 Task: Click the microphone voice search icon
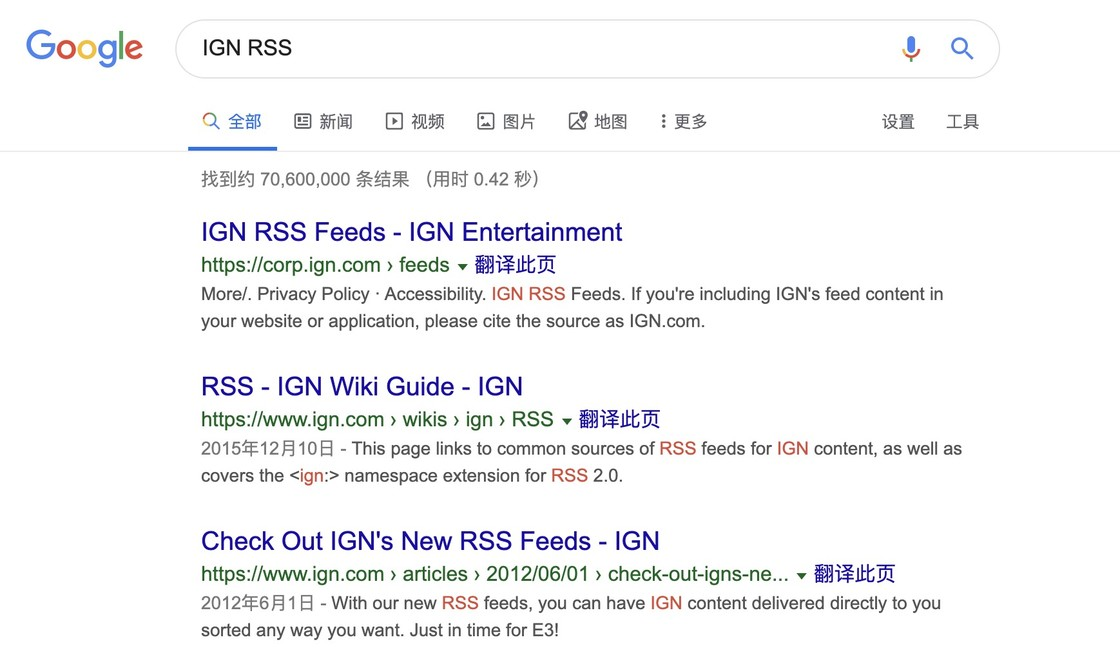pyautogui.click(x=911, y=49)
